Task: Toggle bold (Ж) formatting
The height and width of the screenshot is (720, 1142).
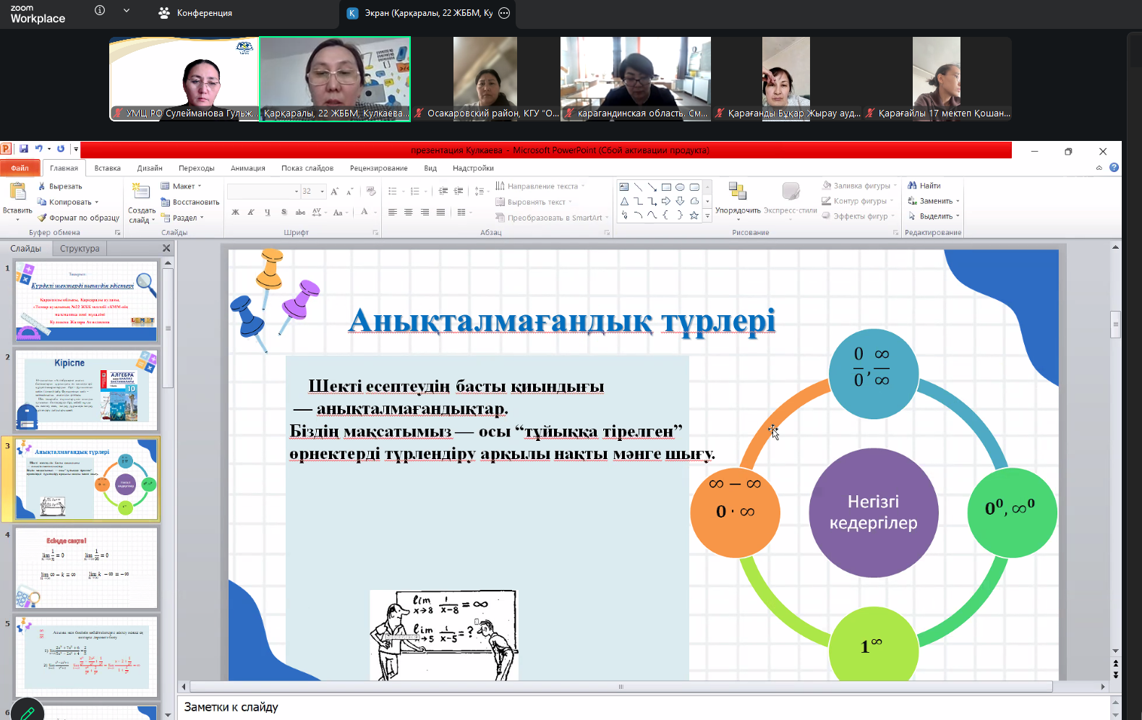Action: [235, 213]
